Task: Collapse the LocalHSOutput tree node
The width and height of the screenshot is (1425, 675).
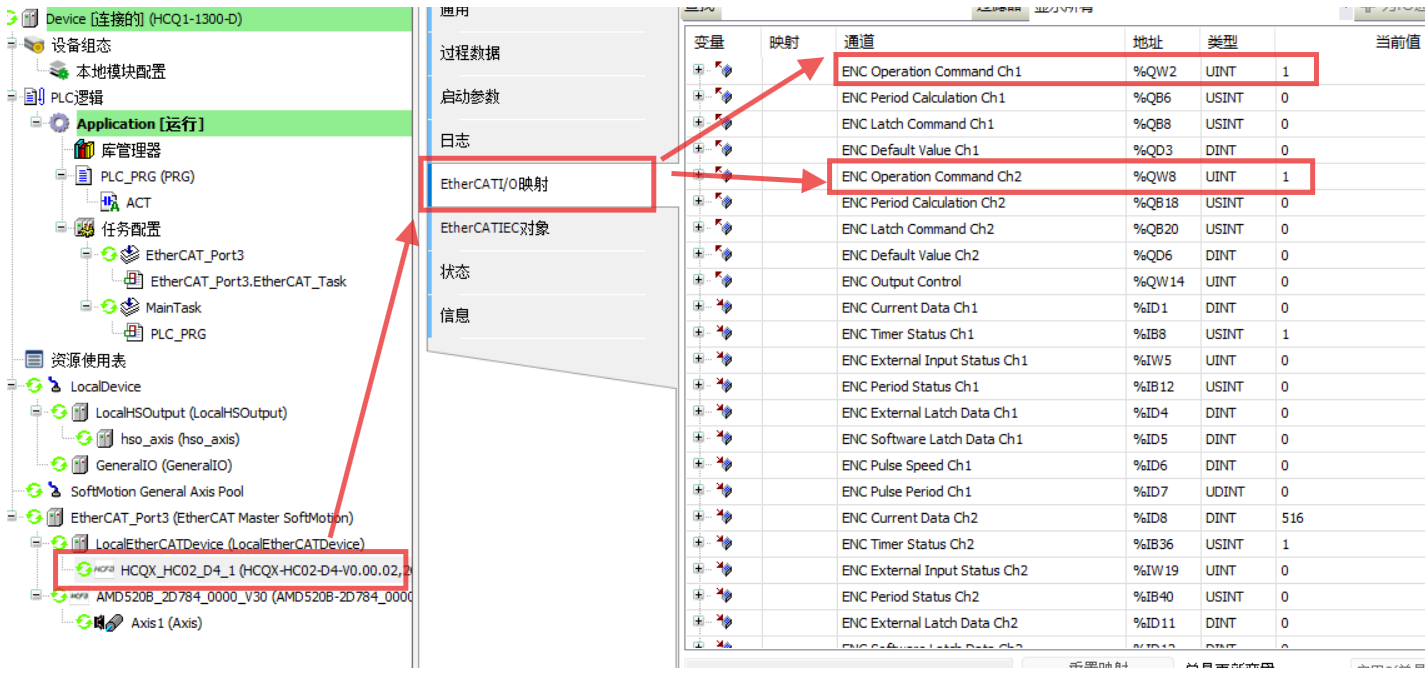Action: pyautogui.click(x=36, y=412)
